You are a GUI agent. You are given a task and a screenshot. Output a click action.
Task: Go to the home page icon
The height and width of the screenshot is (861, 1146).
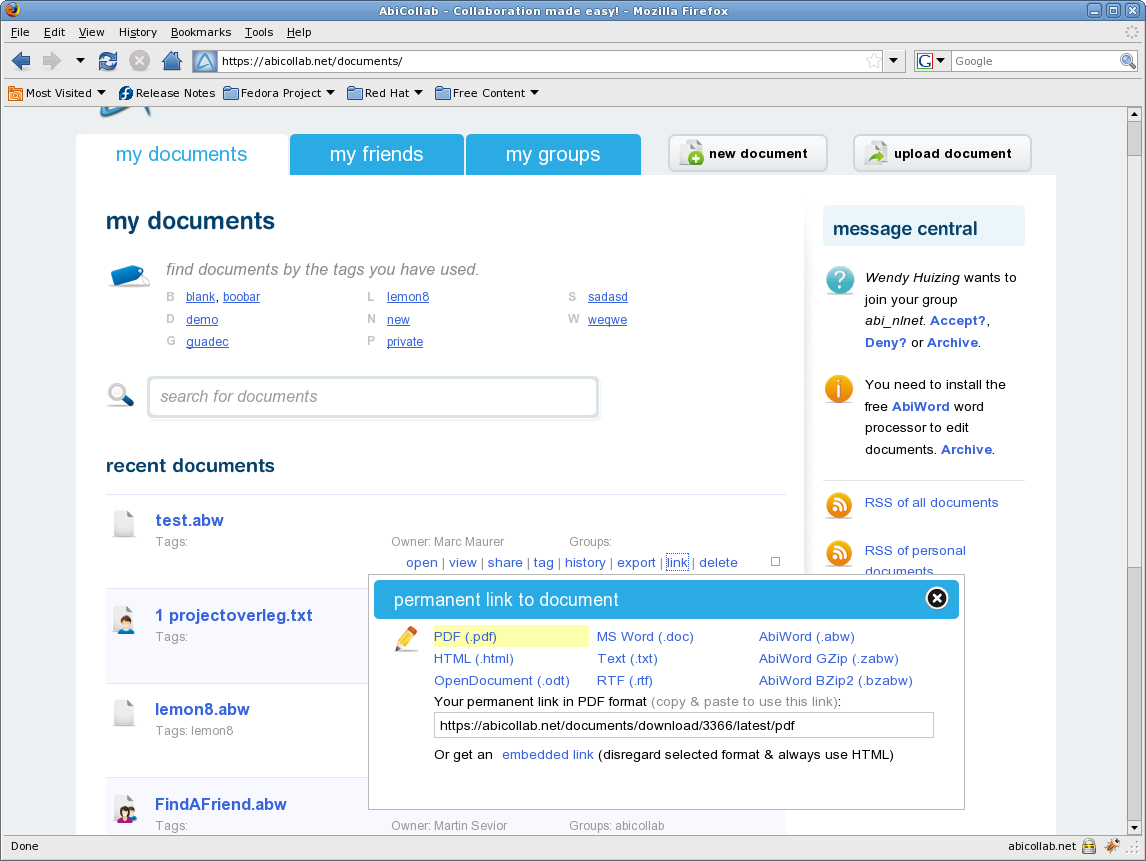tap(172, 61)
